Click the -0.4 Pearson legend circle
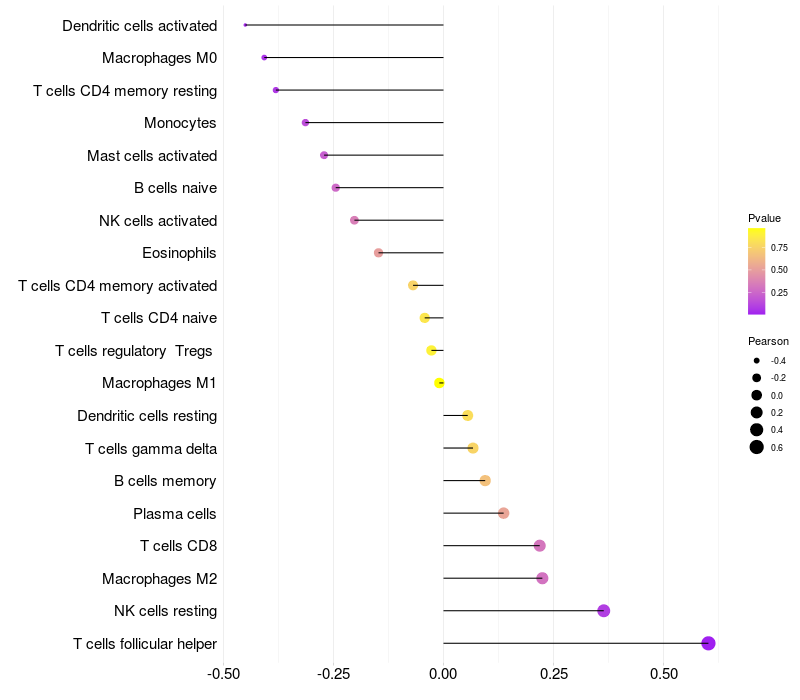 pyautogui.click(x=757, y=361)
